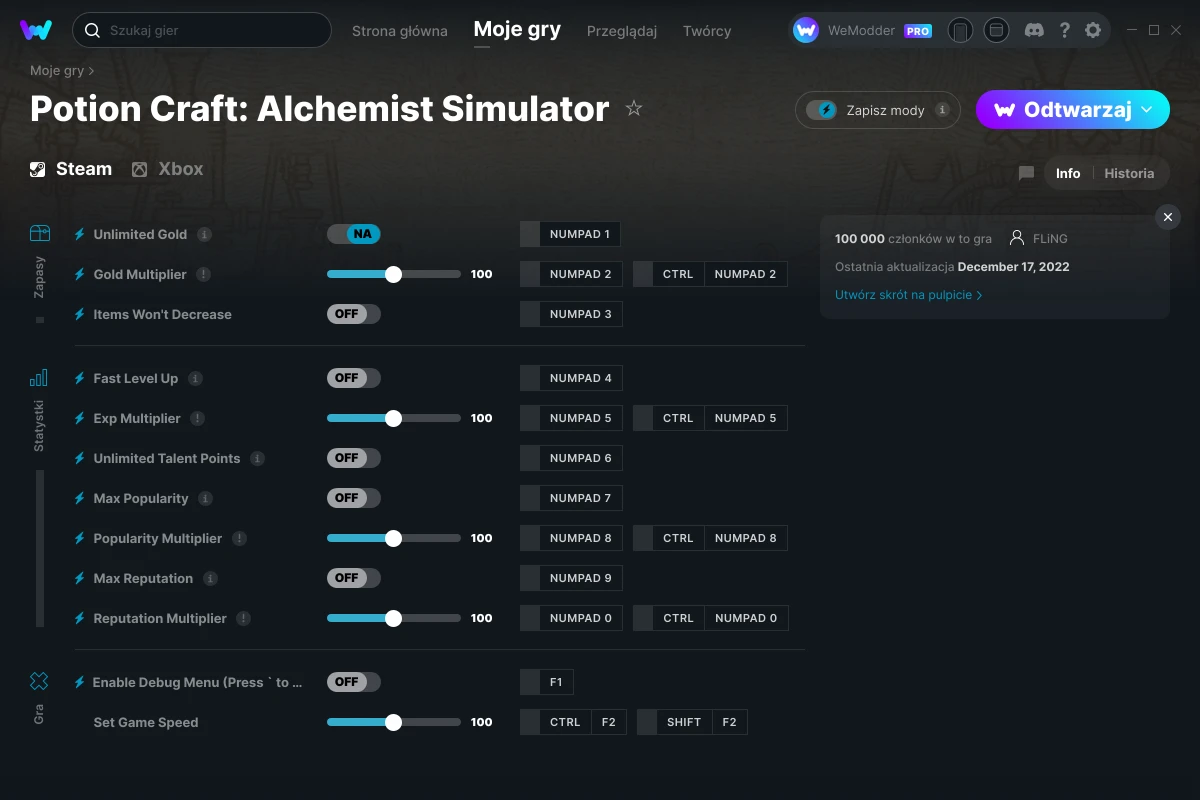This screenshot has width=1200, height=800.
Task: Click Utwórz skrót na pulpicie link
Action: coord(908,295)
